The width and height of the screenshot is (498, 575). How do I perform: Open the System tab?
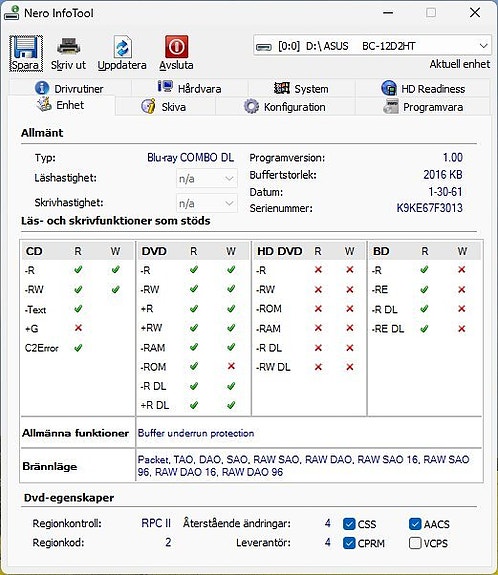click(301, 88)
